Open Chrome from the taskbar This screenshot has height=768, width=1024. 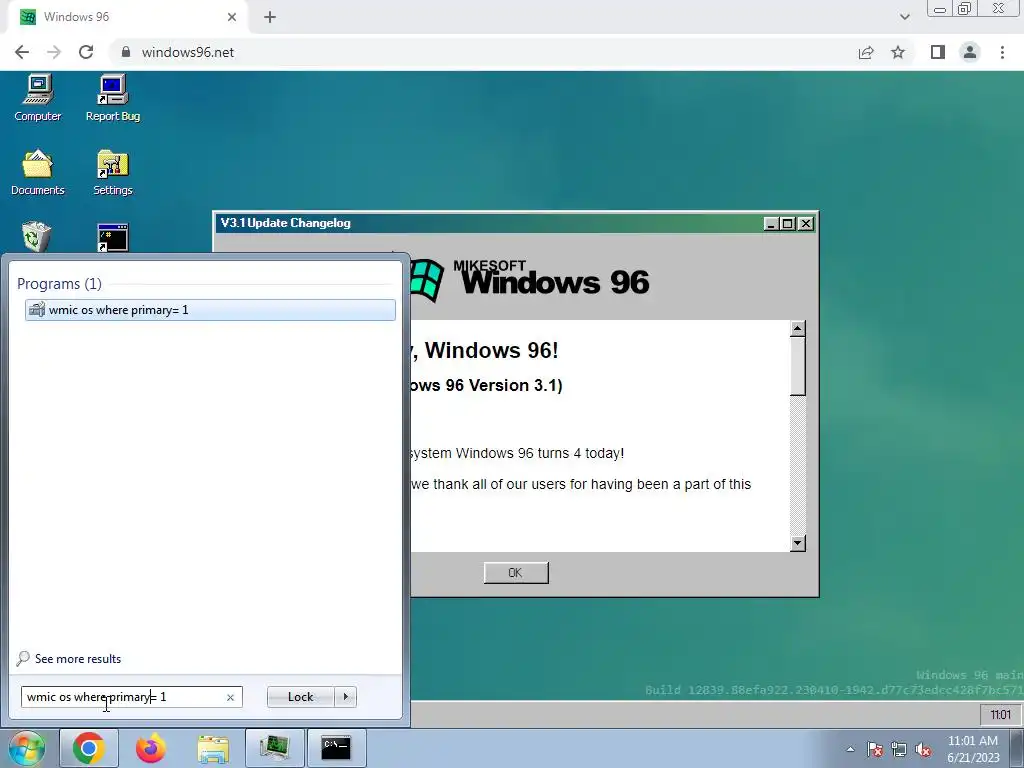tap(89, 748)
